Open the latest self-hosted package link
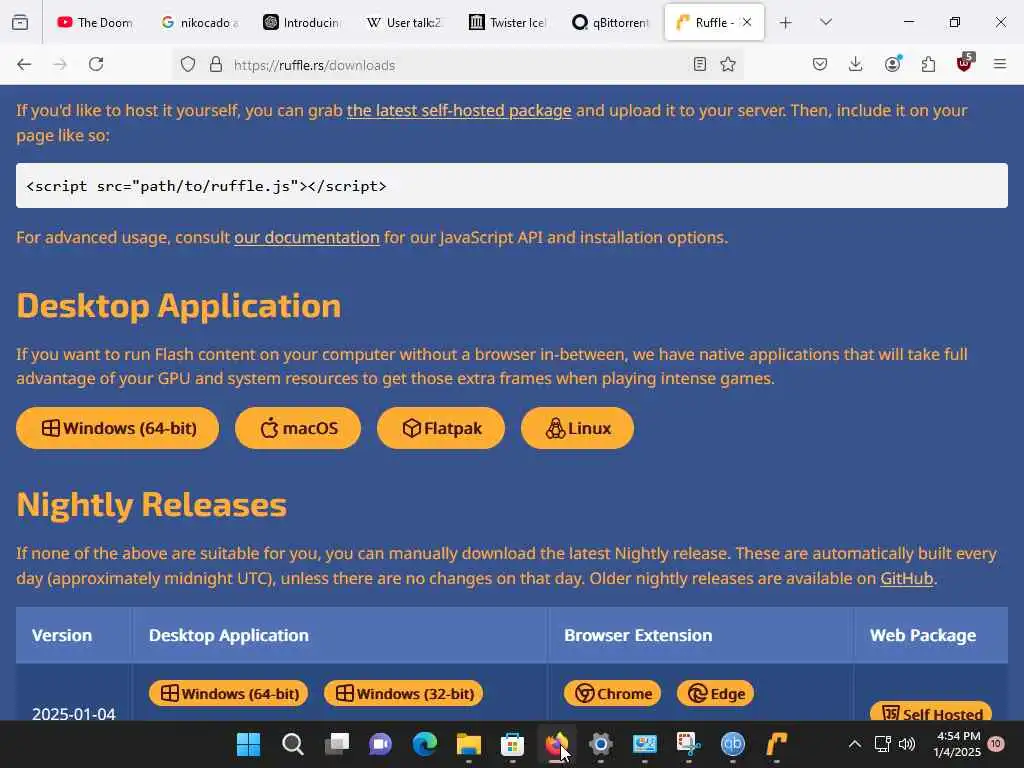The height and width of the screenshot is (768, 1024). tap(459, 110)
